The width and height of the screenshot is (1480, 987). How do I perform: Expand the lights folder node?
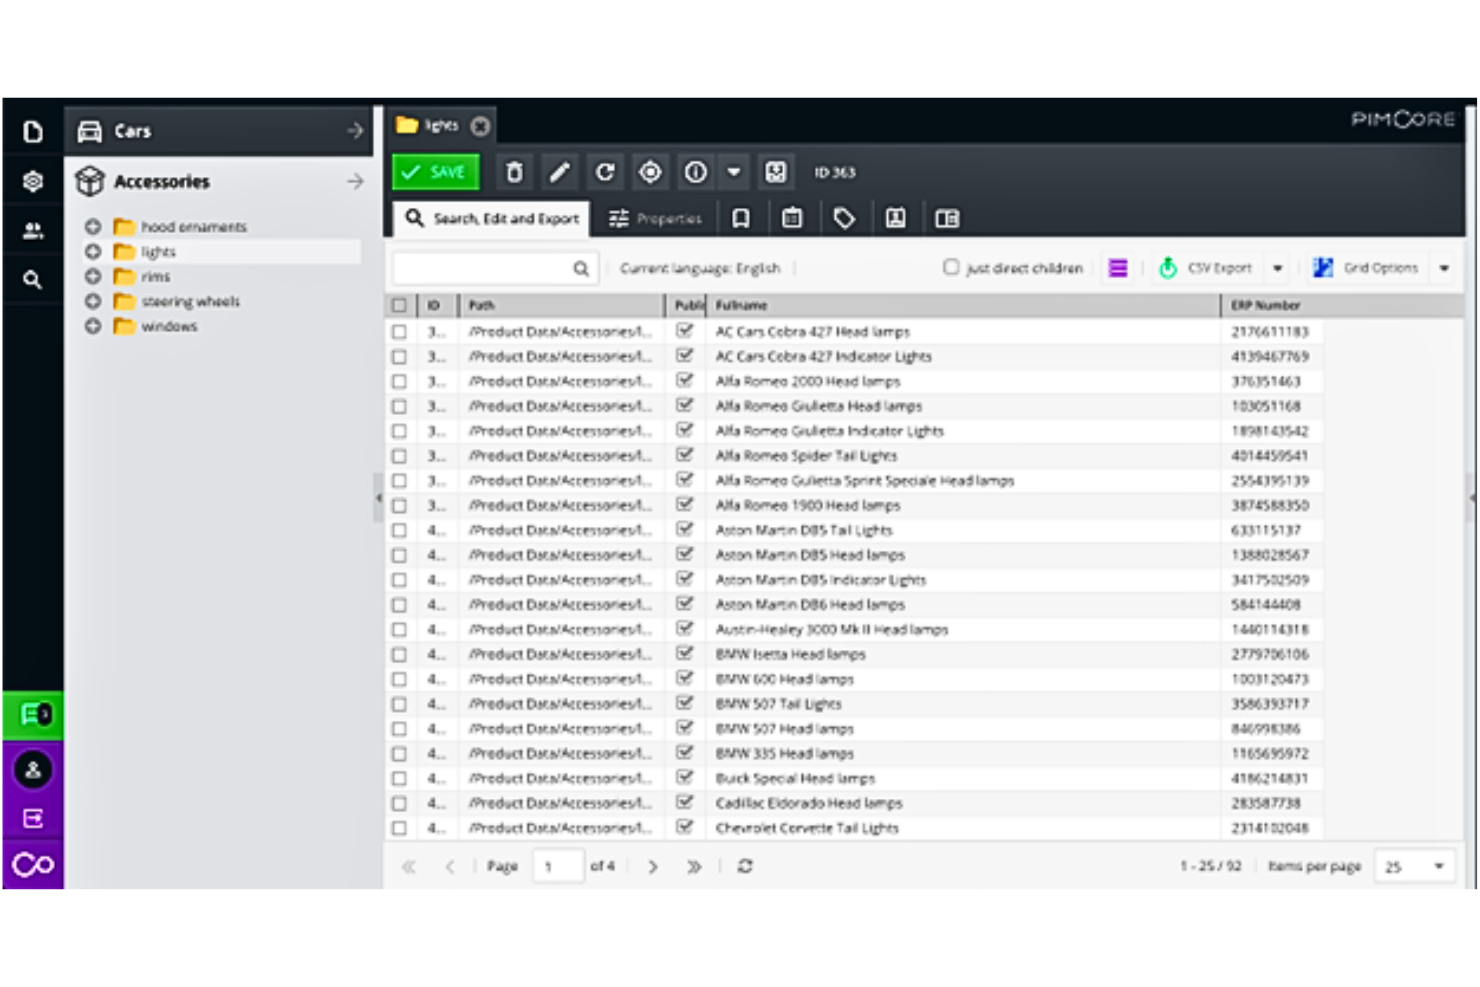coord(93,252)
